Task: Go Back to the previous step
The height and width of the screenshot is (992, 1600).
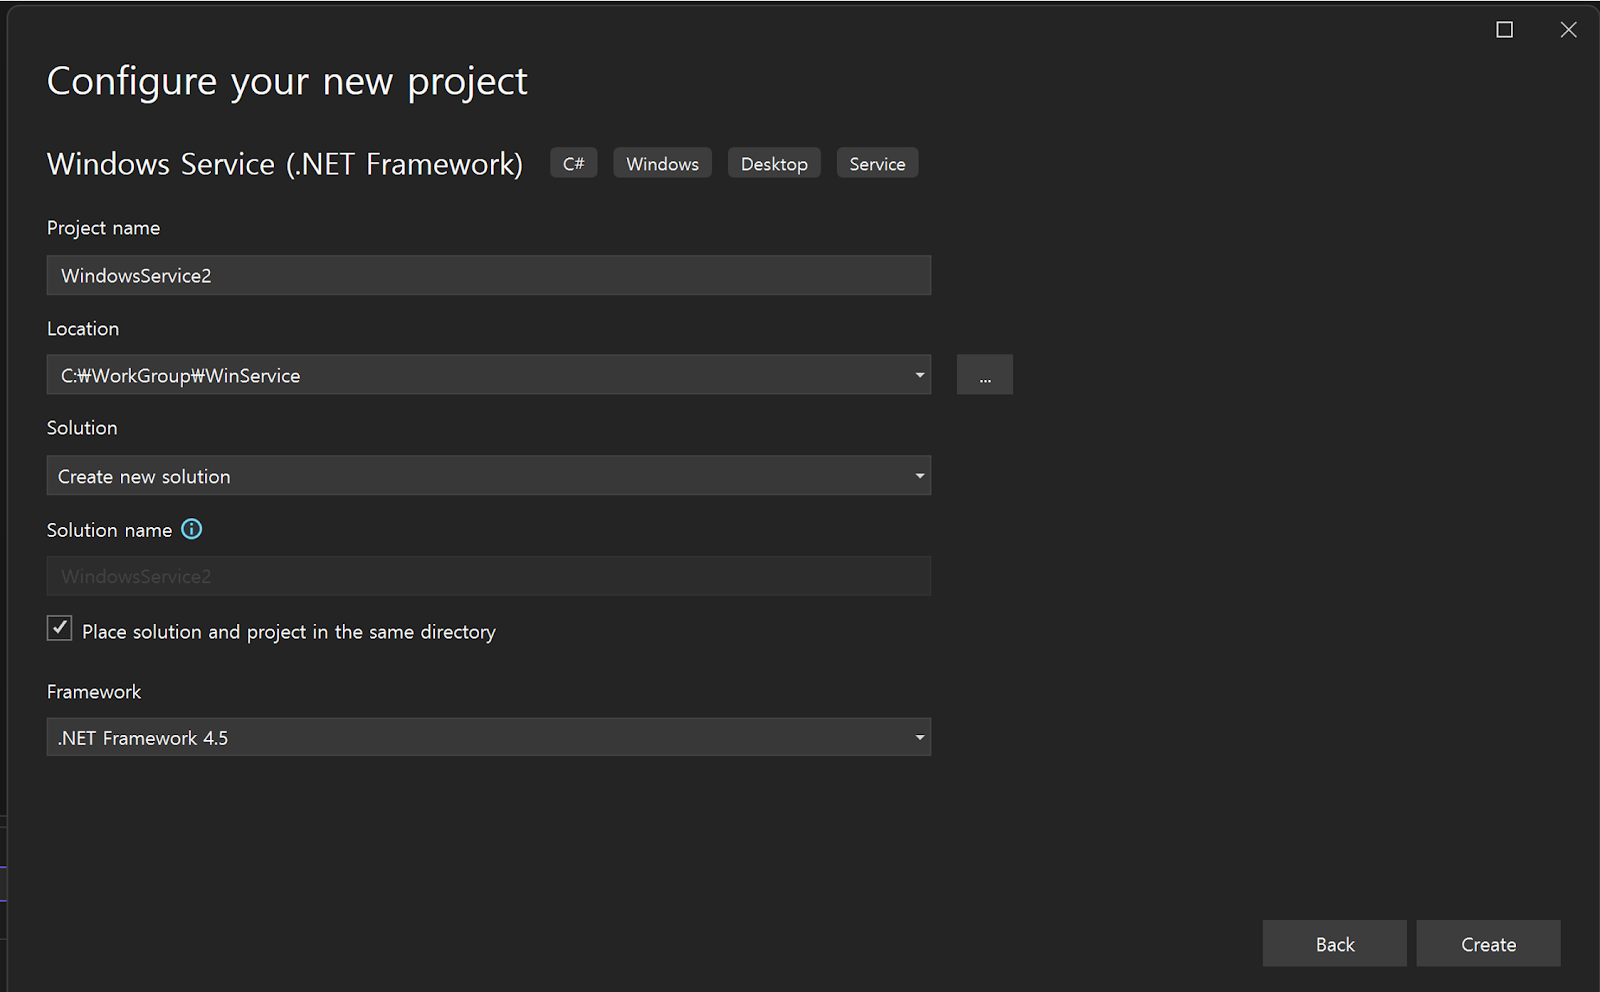Action: (x=1334, y=944)
